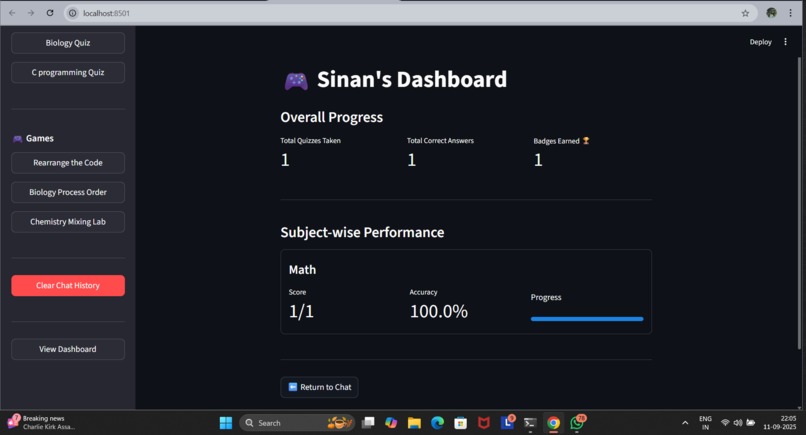Click the Chrome taskbar icon
Screen dimensions: 806x435
pos(554,423)
